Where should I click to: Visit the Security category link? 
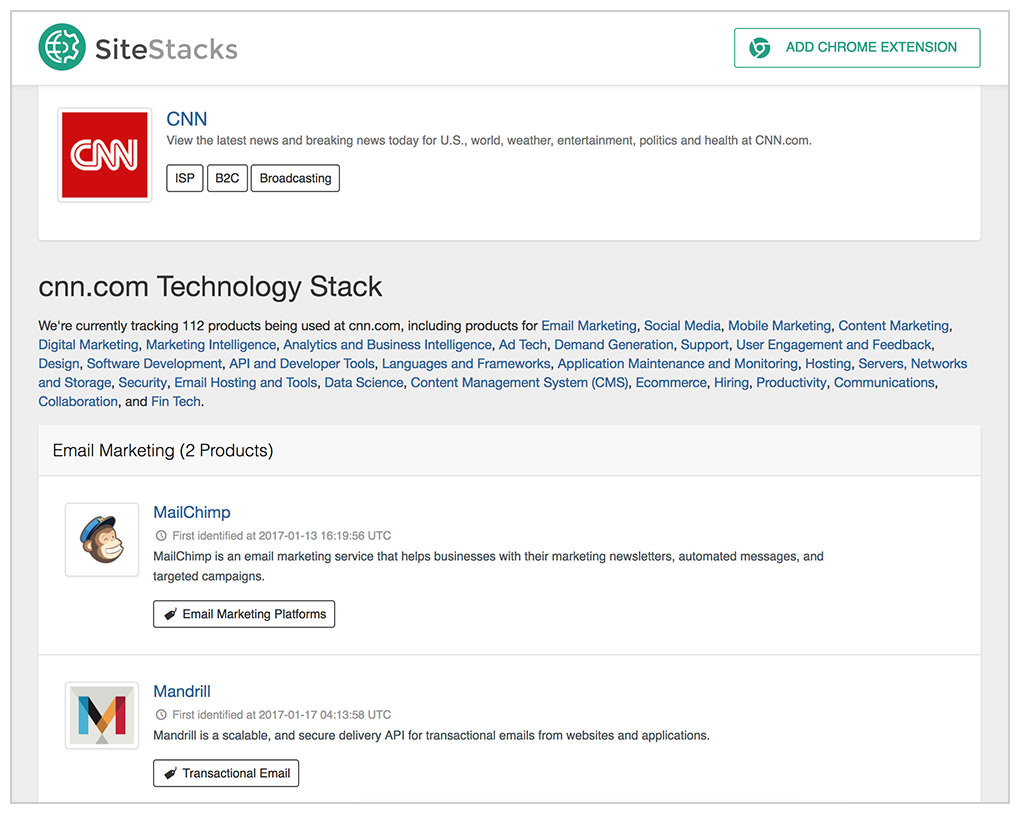pyautogui.click(x=142, y=383)
